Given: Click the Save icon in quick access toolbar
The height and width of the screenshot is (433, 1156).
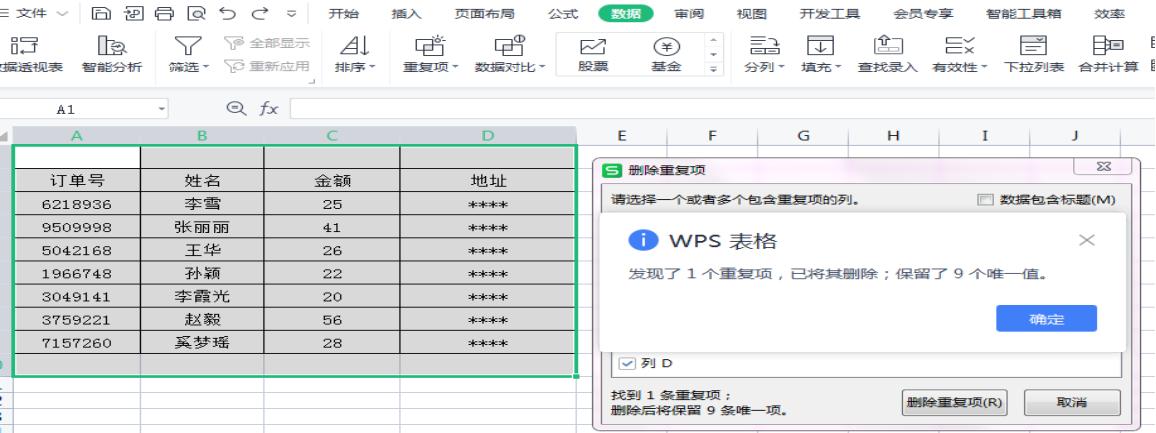Looking at the screenshot, I should 101,13.
